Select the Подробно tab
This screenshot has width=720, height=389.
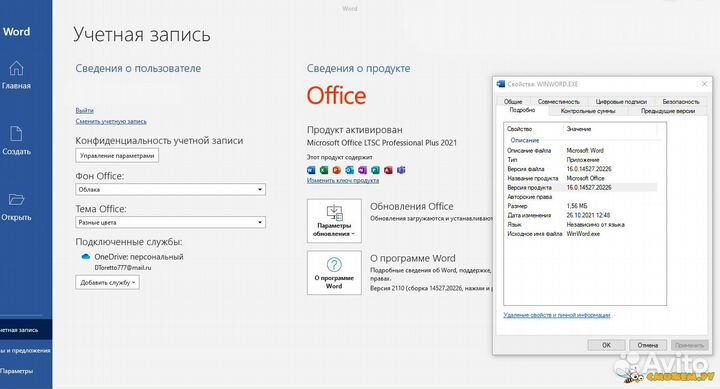pyautogui.click(x=522, y=110)
